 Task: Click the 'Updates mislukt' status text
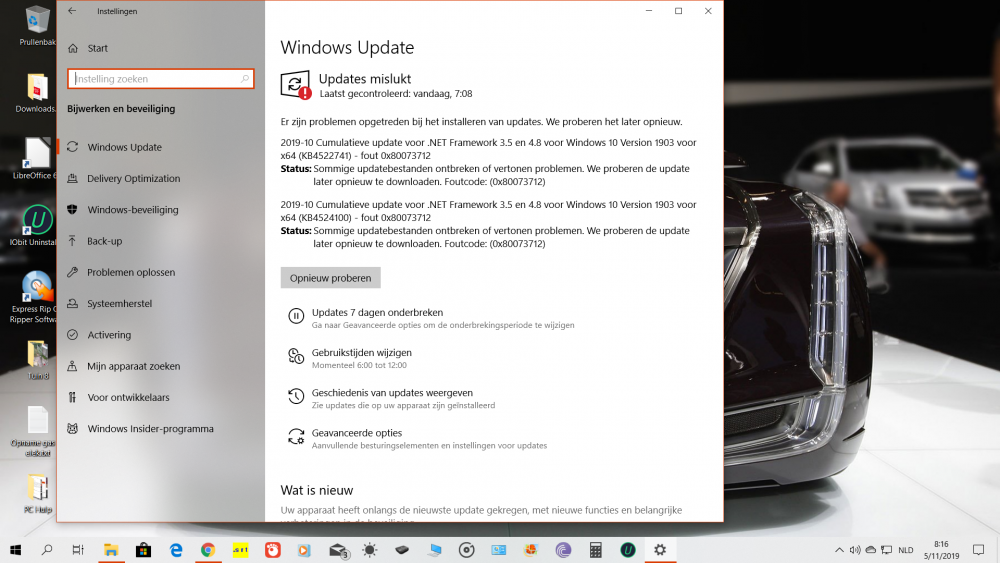(x=365, y=79)
